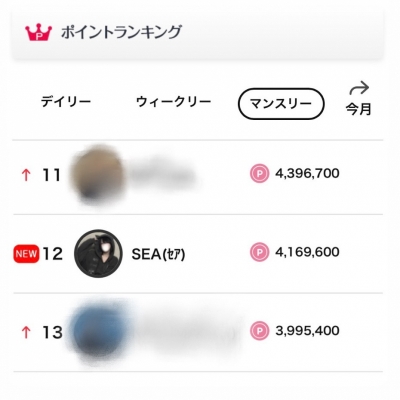The image size is (400, 400).
Task: Click the point coin icon beside 4,396,700
Action: click(x=259, y=173)
